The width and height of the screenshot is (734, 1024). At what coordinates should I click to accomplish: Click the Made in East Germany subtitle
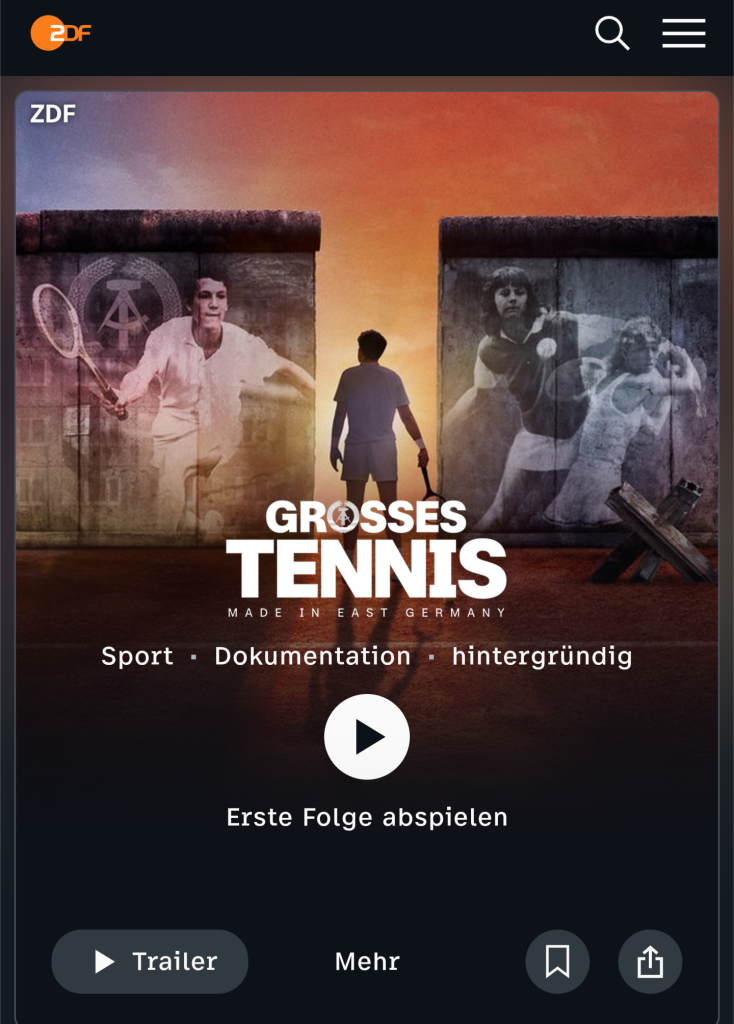tap(366, 613)
